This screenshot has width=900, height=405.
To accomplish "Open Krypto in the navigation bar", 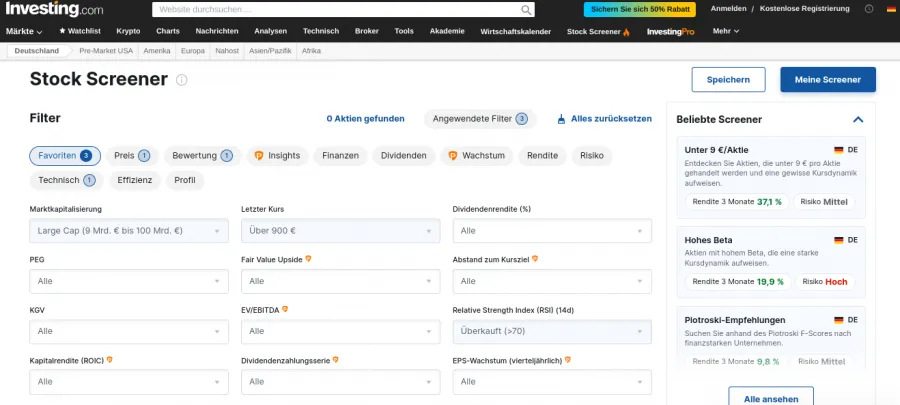I will click(x=128, y=31).
